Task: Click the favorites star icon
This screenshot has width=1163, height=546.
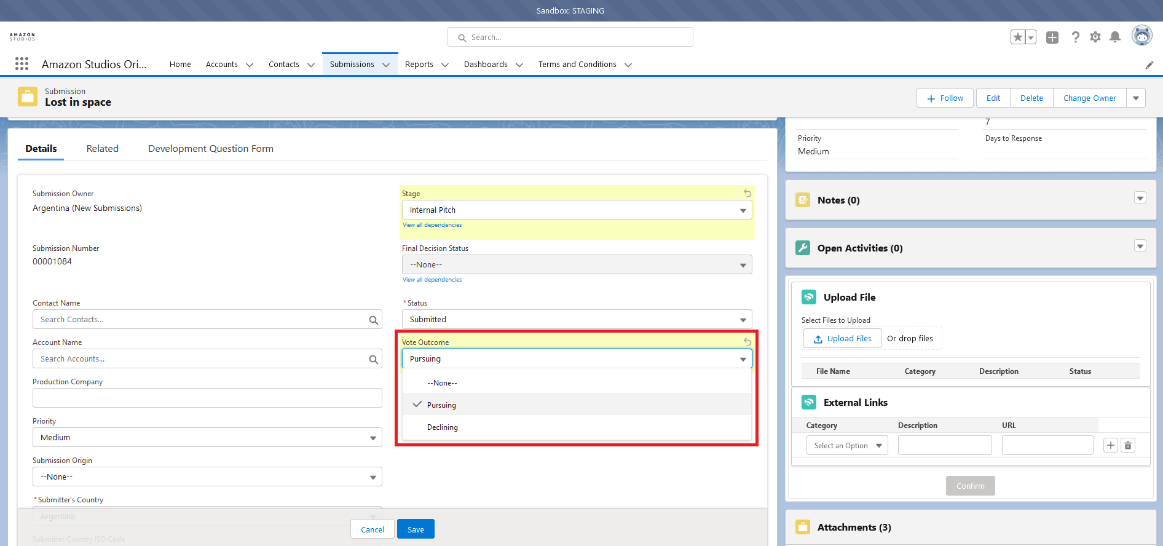Action: click(1018, 37)
